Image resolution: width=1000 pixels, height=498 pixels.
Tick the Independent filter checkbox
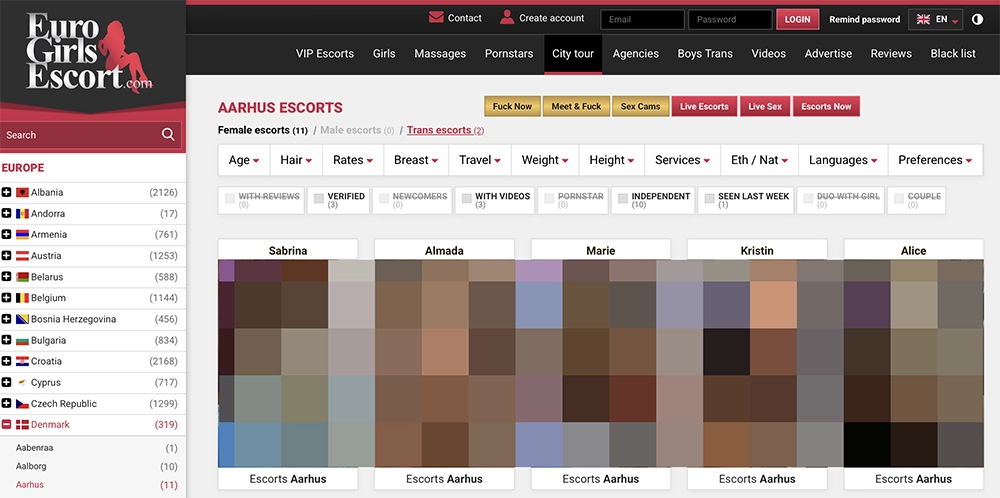[x=622, y=198]
